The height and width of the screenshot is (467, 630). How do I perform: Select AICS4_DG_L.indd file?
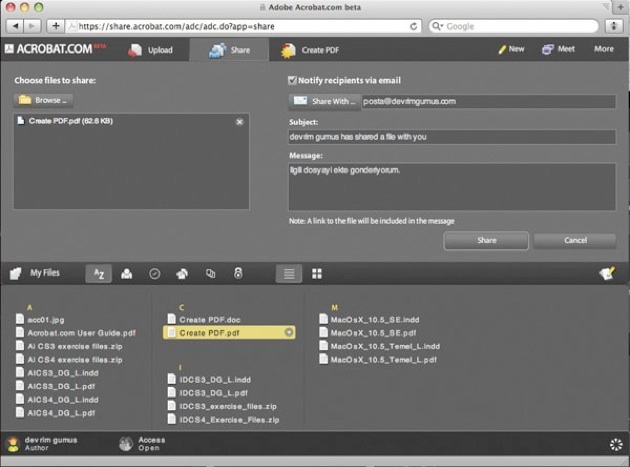pyautogui.click(x=63, y=399)
